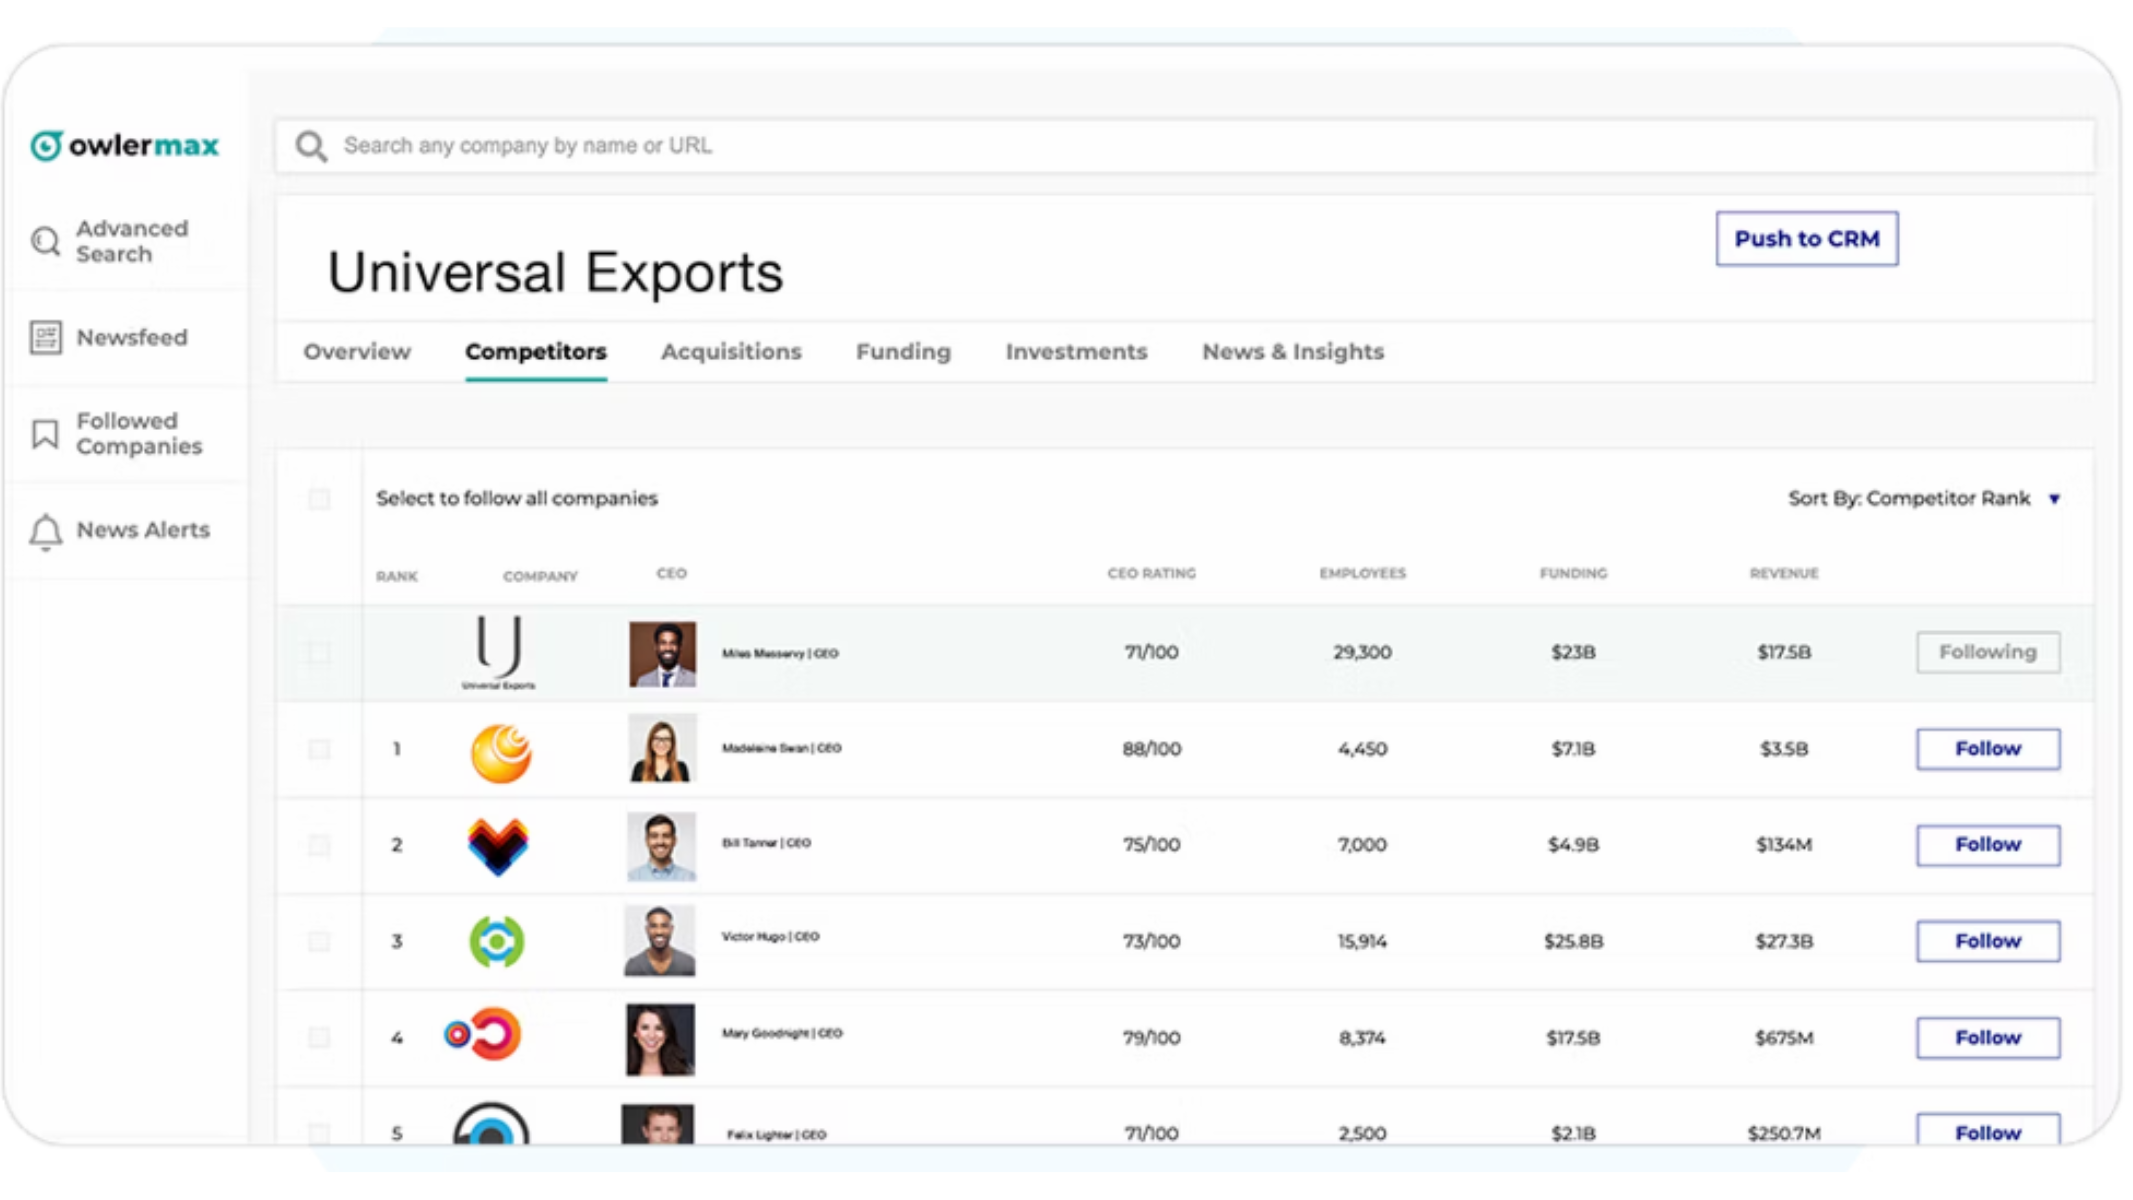The width and height of the screenshot is (2133, 1200).
Task: Click the owlermax logo icon
Action: 46,146
